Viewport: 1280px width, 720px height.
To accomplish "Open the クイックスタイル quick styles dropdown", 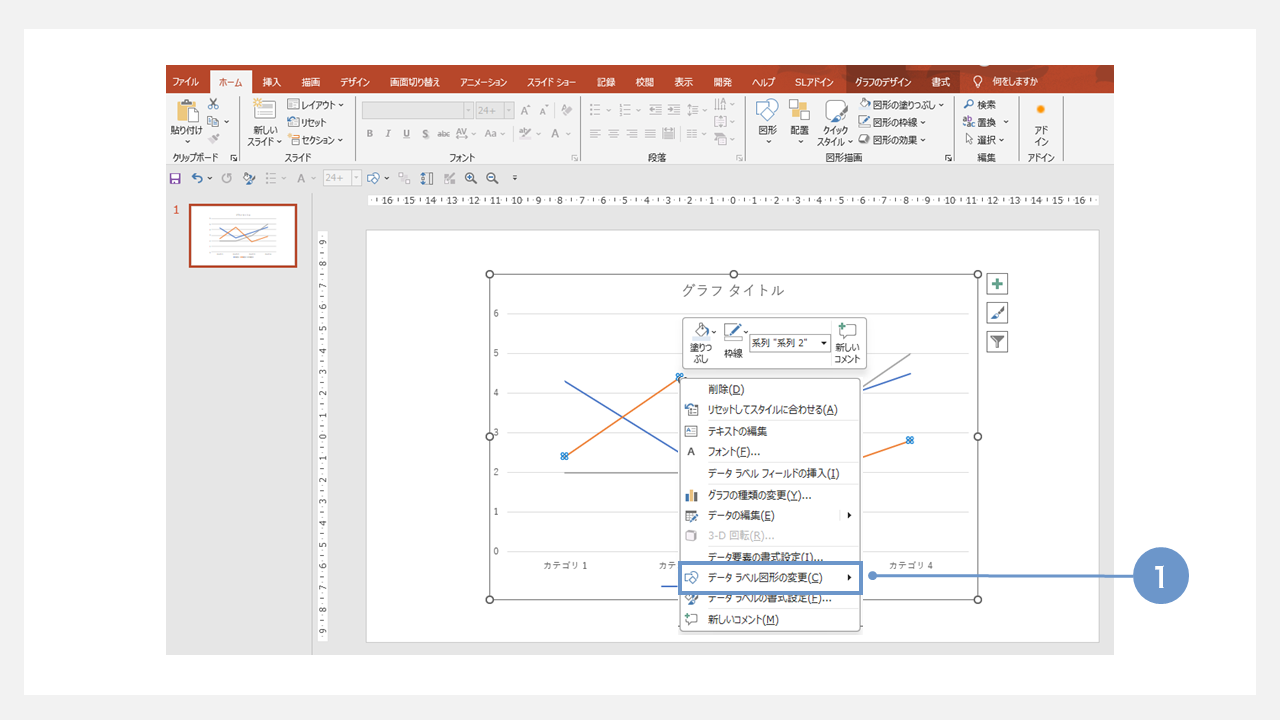I will 835,123.
